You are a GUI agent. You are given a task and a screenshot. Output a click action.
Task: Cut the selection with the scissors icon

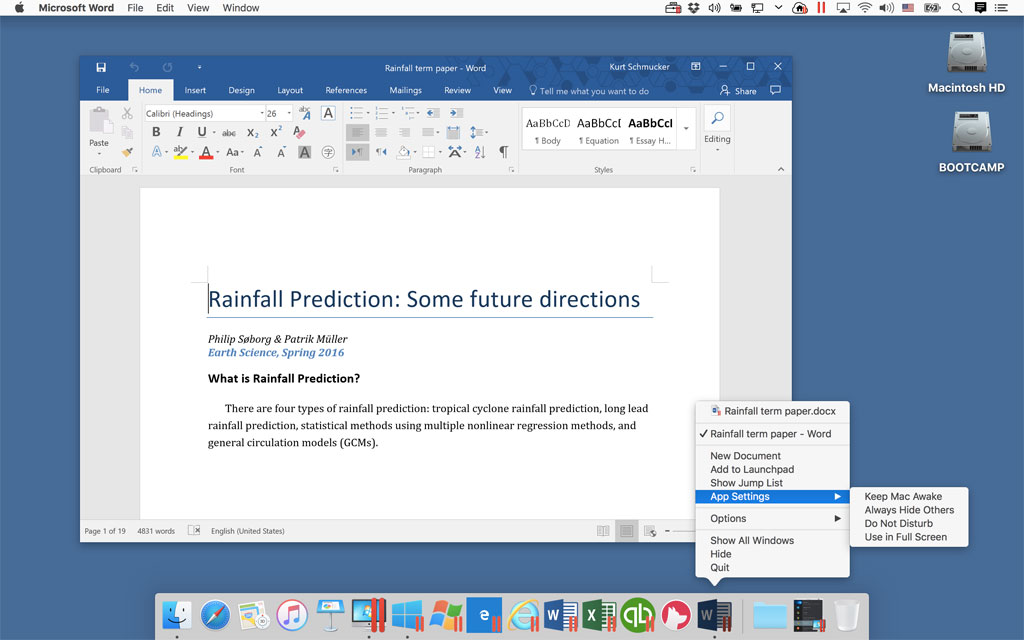(x=127, y=114)
